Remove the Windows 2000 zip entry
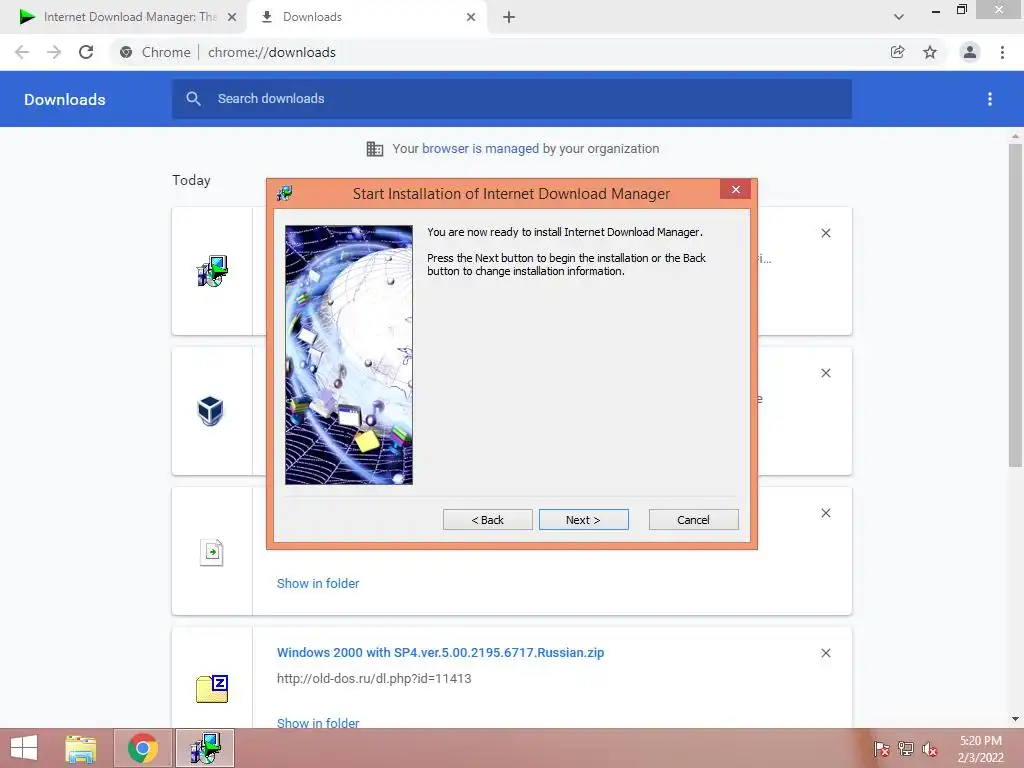 click(825, 653)
